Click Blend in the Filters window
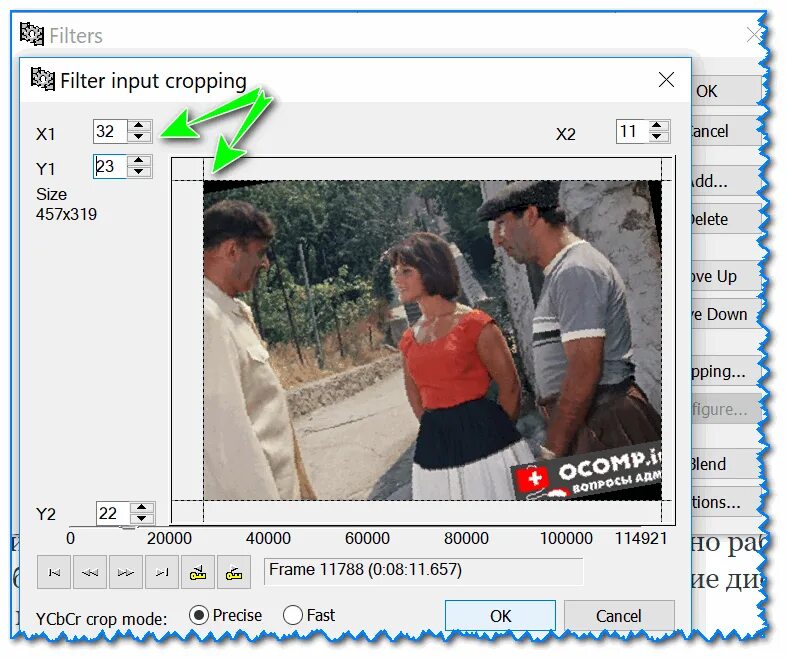Viewport: 787px width, 659px height. click(x=726, y=464)
